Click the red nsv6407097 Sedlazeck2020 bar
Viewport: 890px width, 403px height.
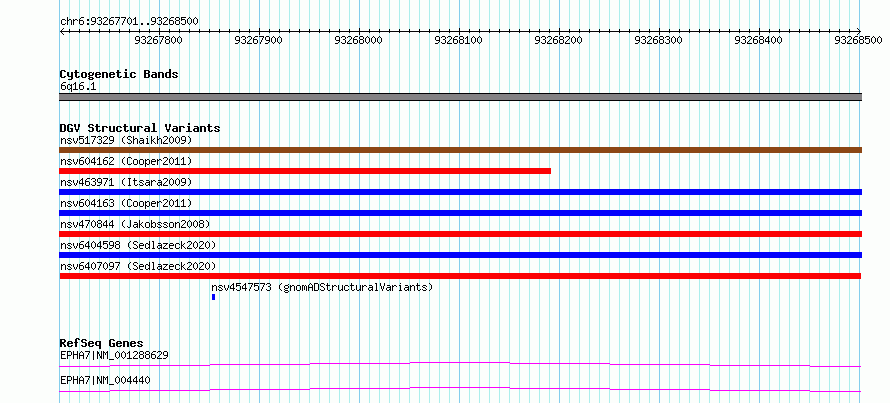[460, 276]
